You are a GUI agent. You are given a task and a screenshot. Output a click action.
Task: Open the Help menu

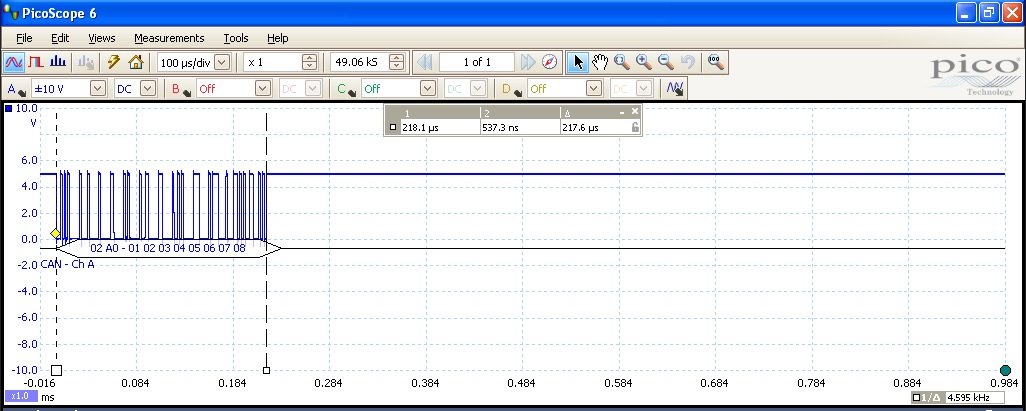tap(277, 38)
